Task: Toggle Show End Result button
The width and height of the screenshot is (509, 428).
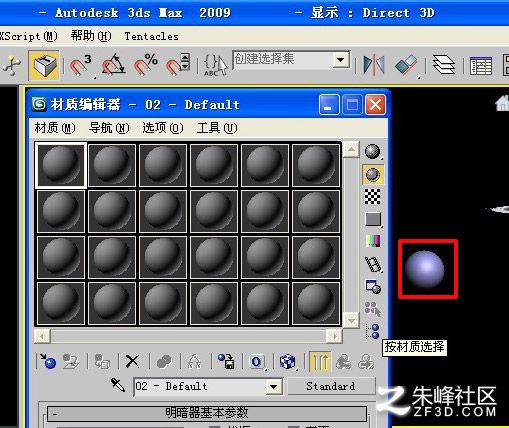Action: pyautogui.click(x=320, y=362)
